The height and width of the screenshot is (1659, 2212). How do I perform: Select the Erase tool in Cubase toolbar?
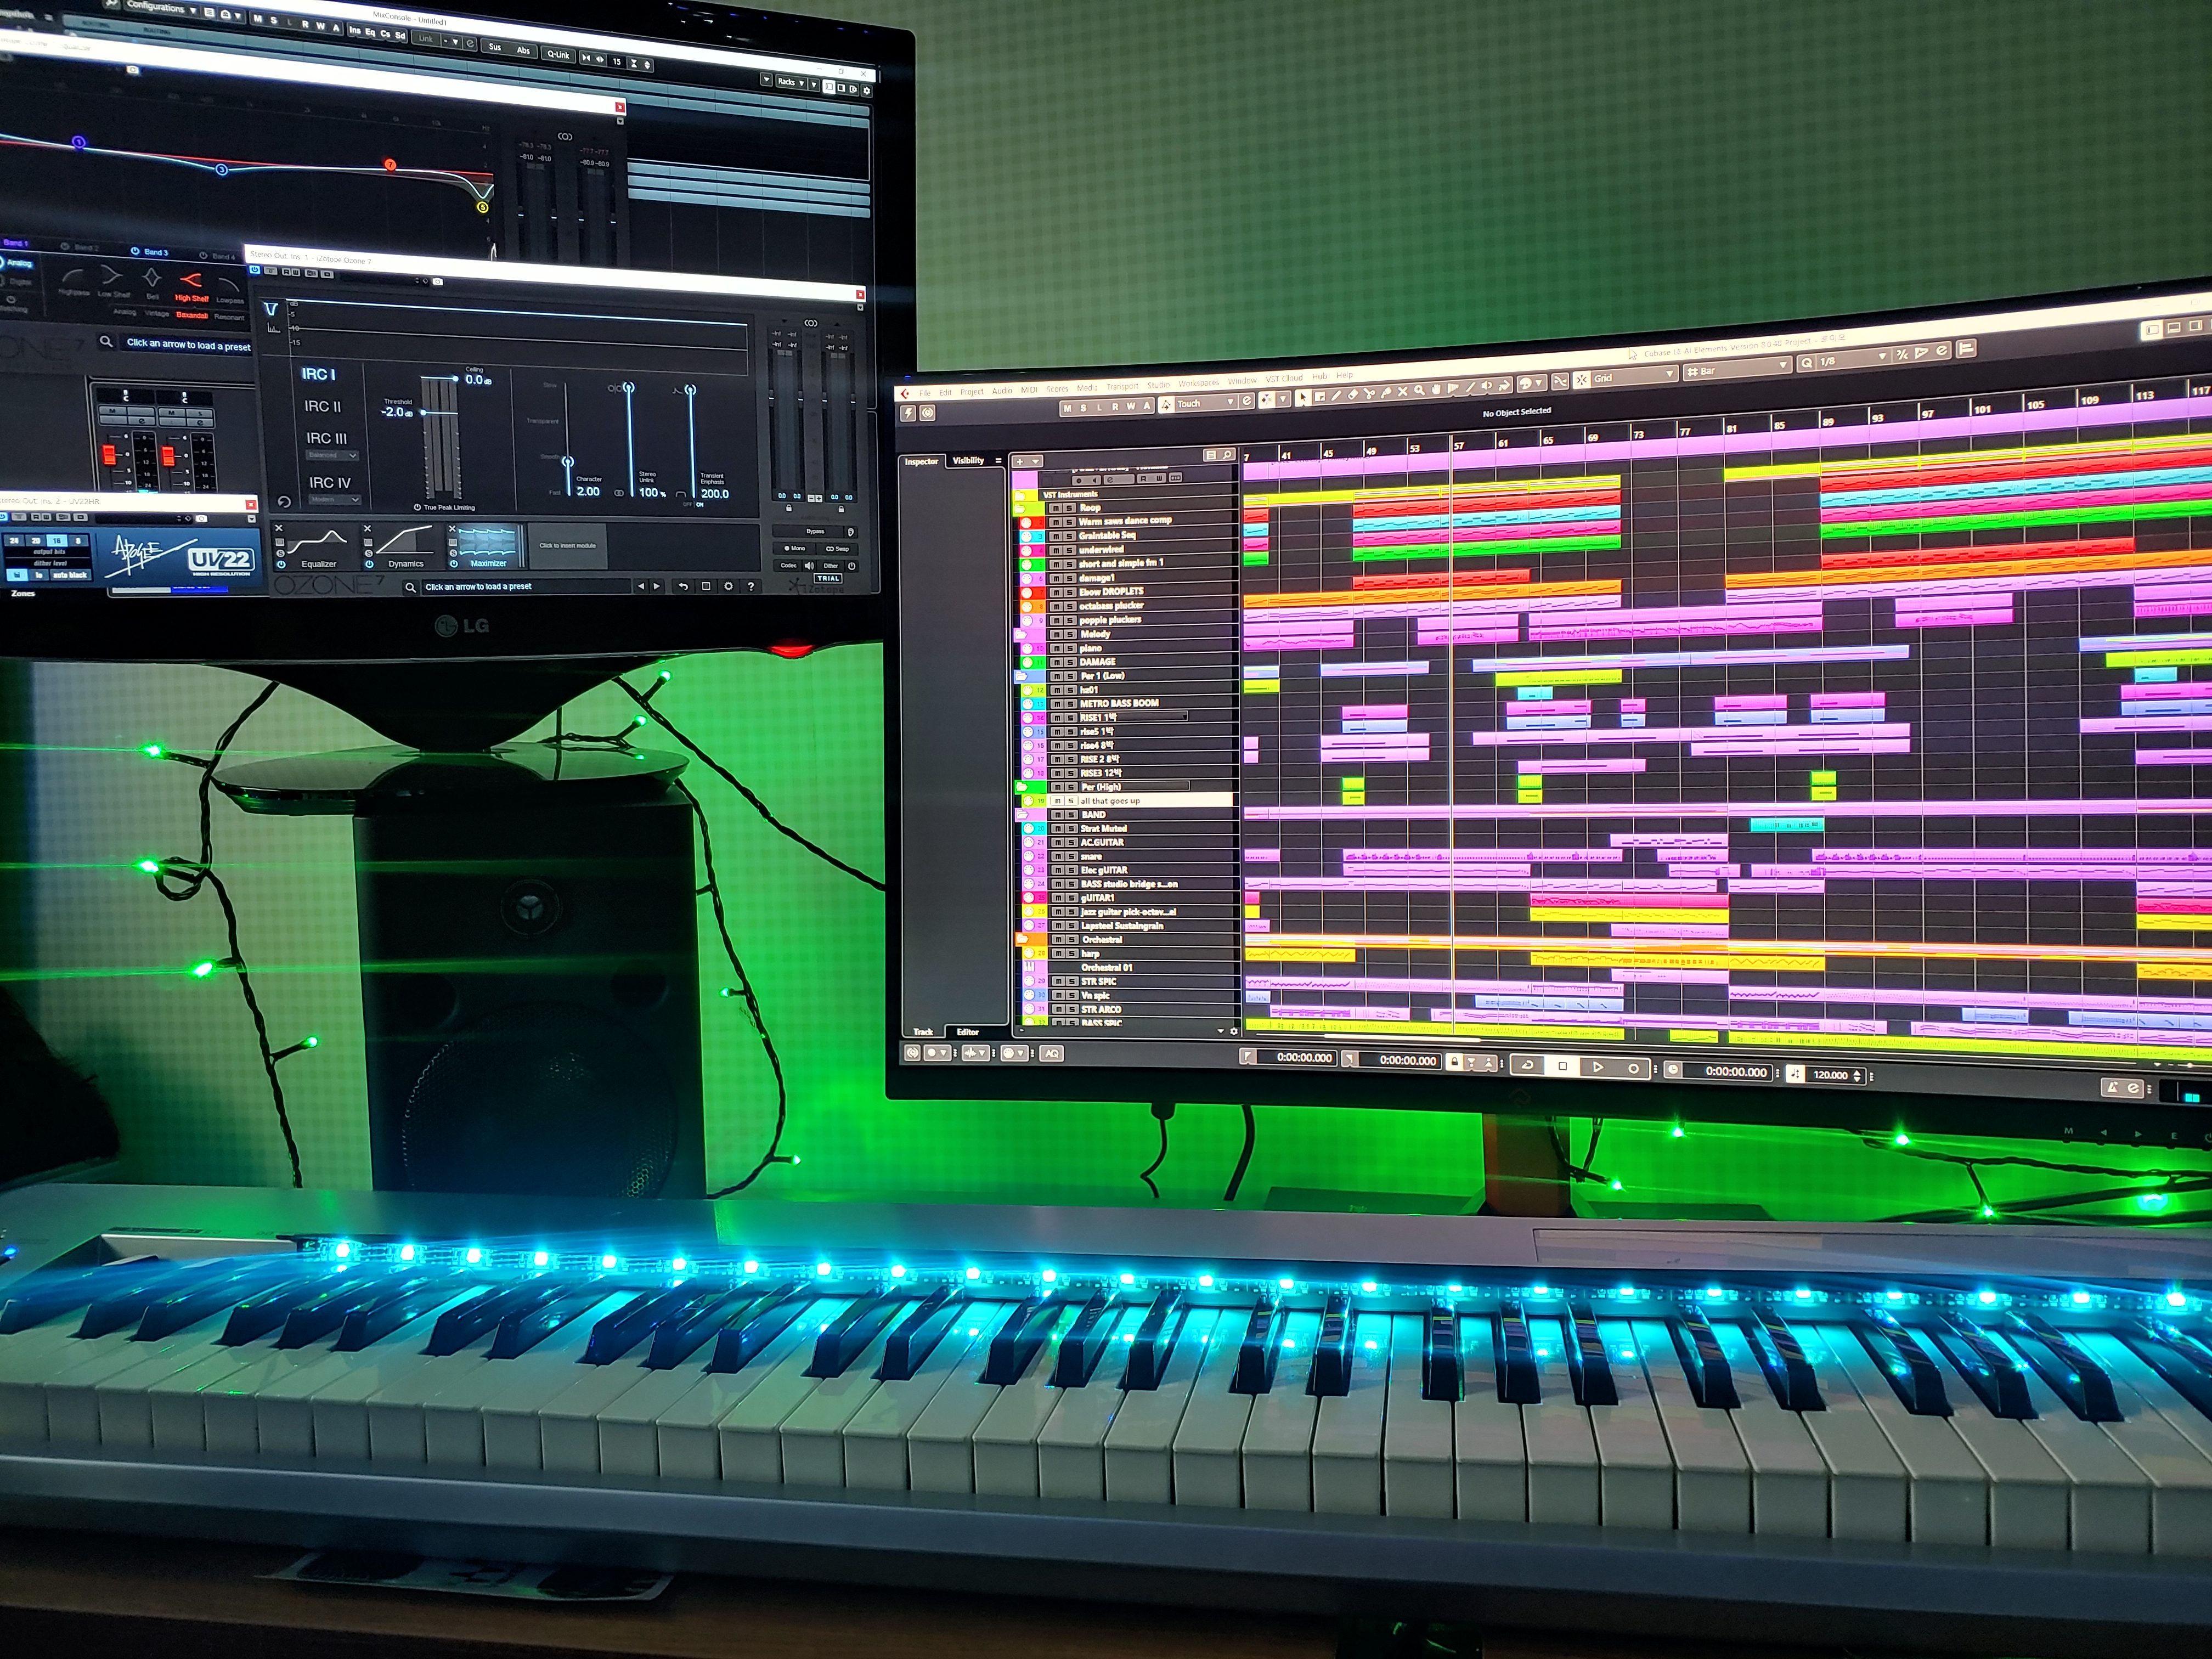point(1353,394)
